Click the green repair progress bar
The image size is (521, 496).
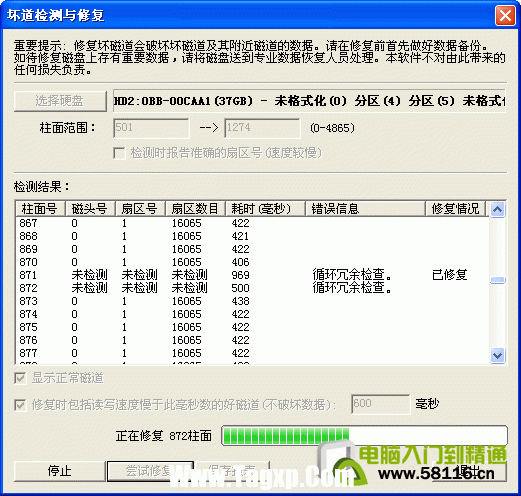[364, 436]
